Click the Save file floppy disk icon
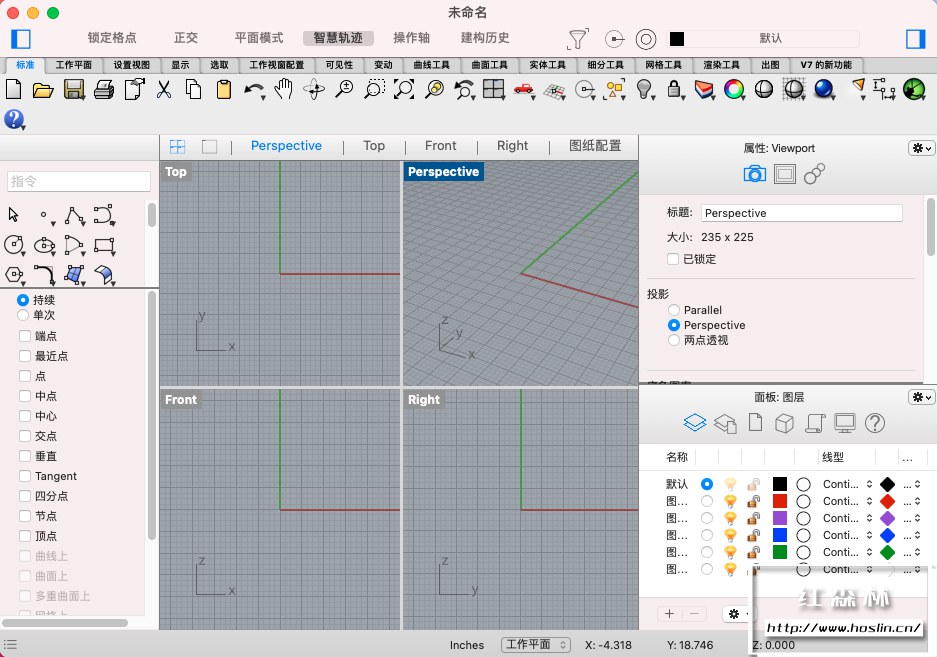 click(x=73, y=90)
